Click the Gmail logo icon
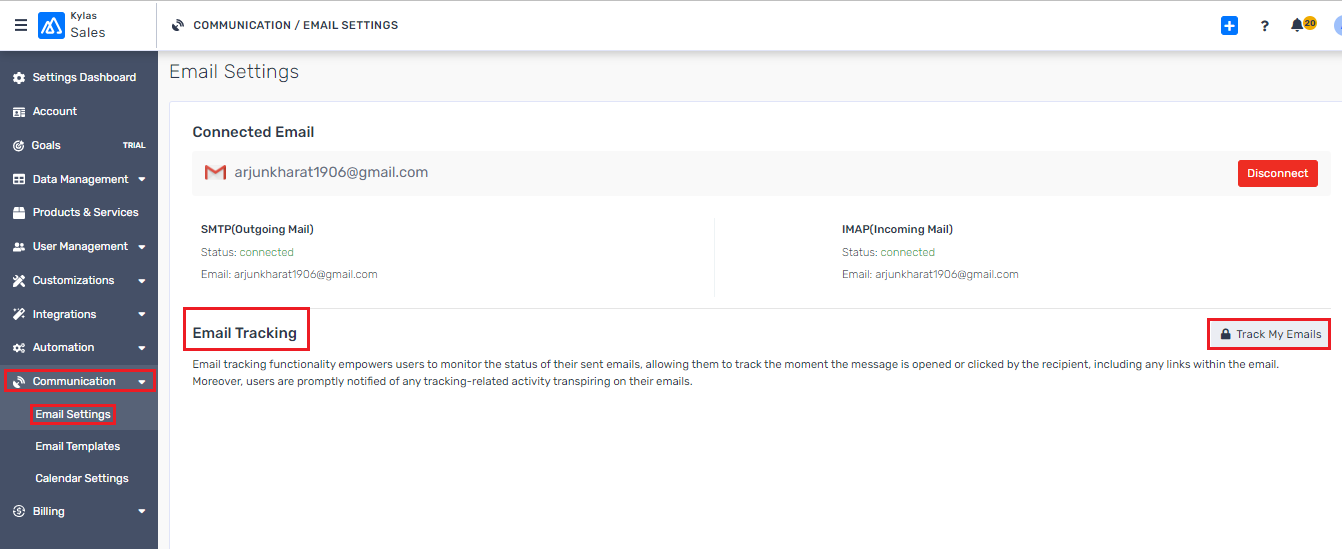 tap(215, 172)
